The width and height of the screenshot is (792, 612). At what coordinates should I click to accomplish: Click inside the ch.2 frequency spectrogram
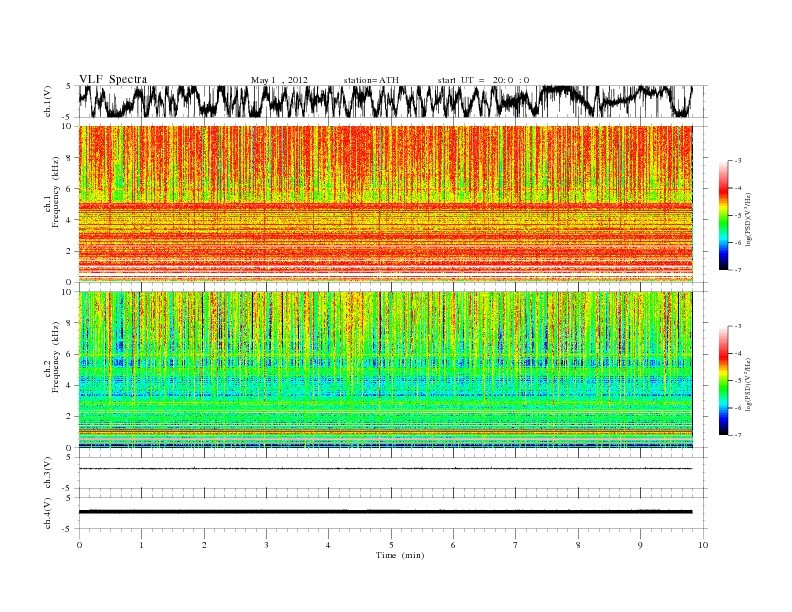386,370
